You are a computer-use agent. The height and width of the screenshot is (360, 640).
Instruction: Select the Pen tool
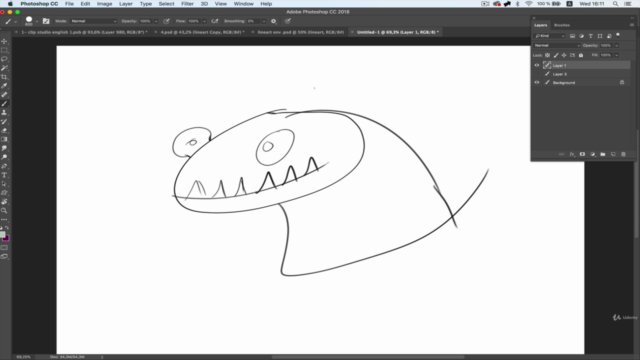[4, 166]
